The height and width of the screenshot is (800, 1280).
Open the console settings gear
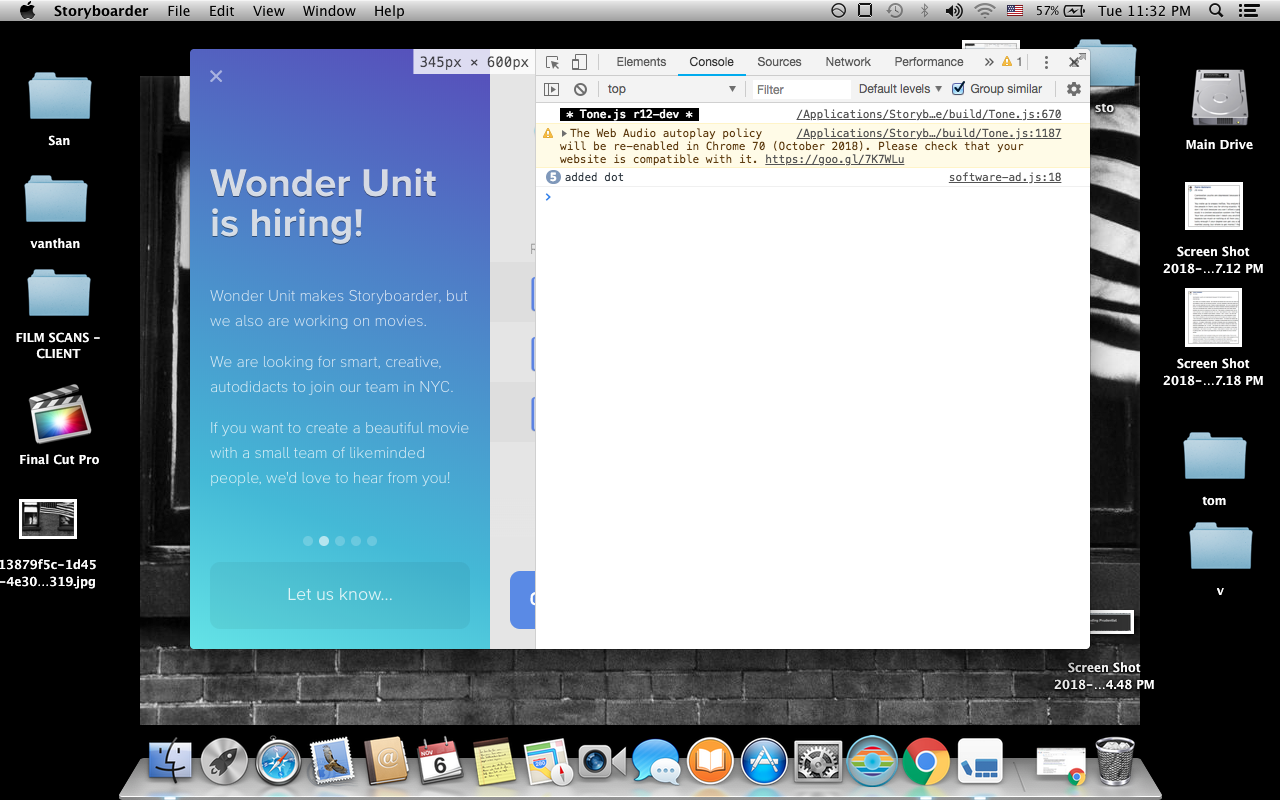[x=1073, y=89]
